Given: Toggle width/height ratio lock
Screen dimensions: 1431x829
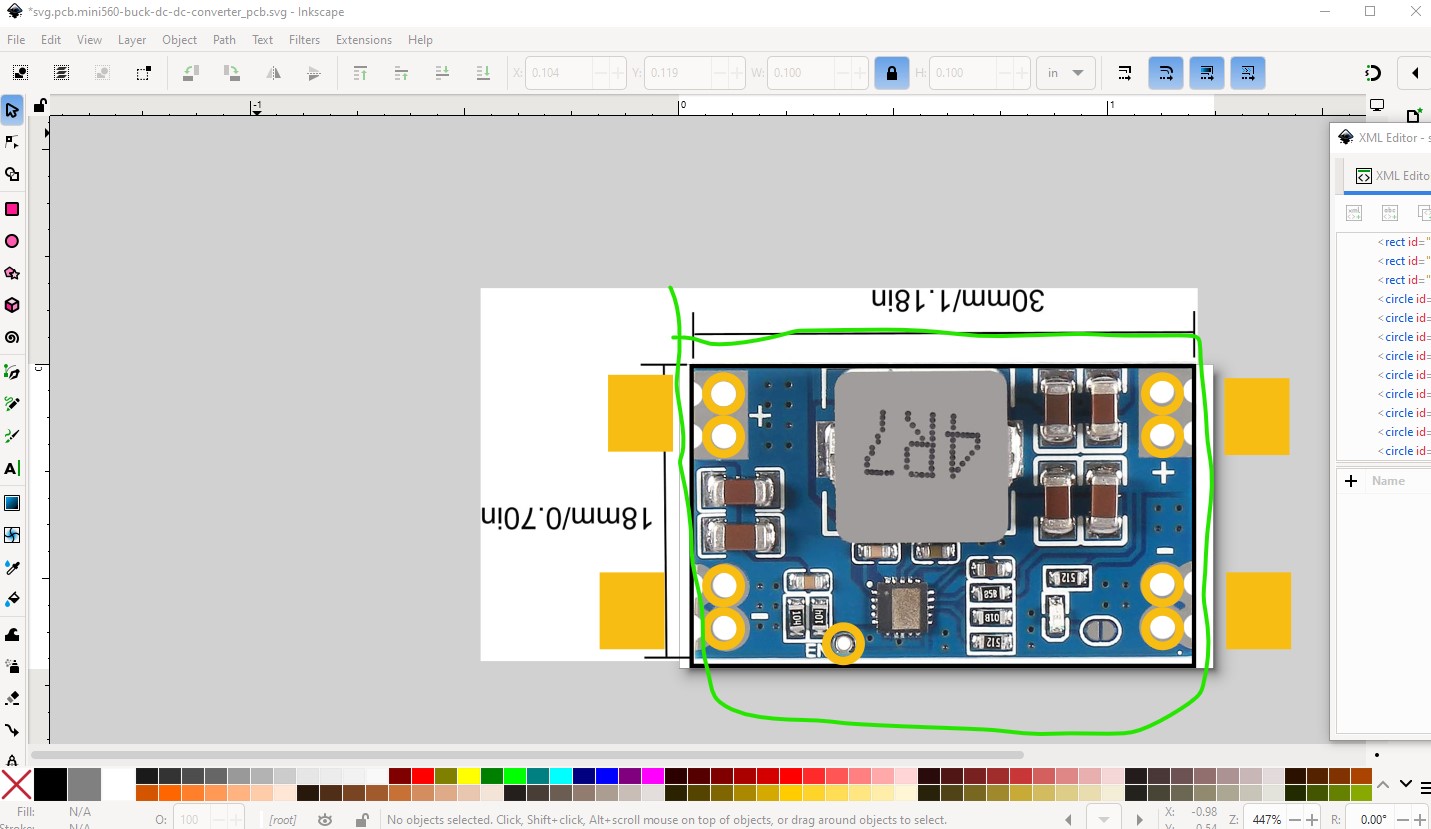Looking at the screenshot, I should pyautogui.click(x=891, y=73).
